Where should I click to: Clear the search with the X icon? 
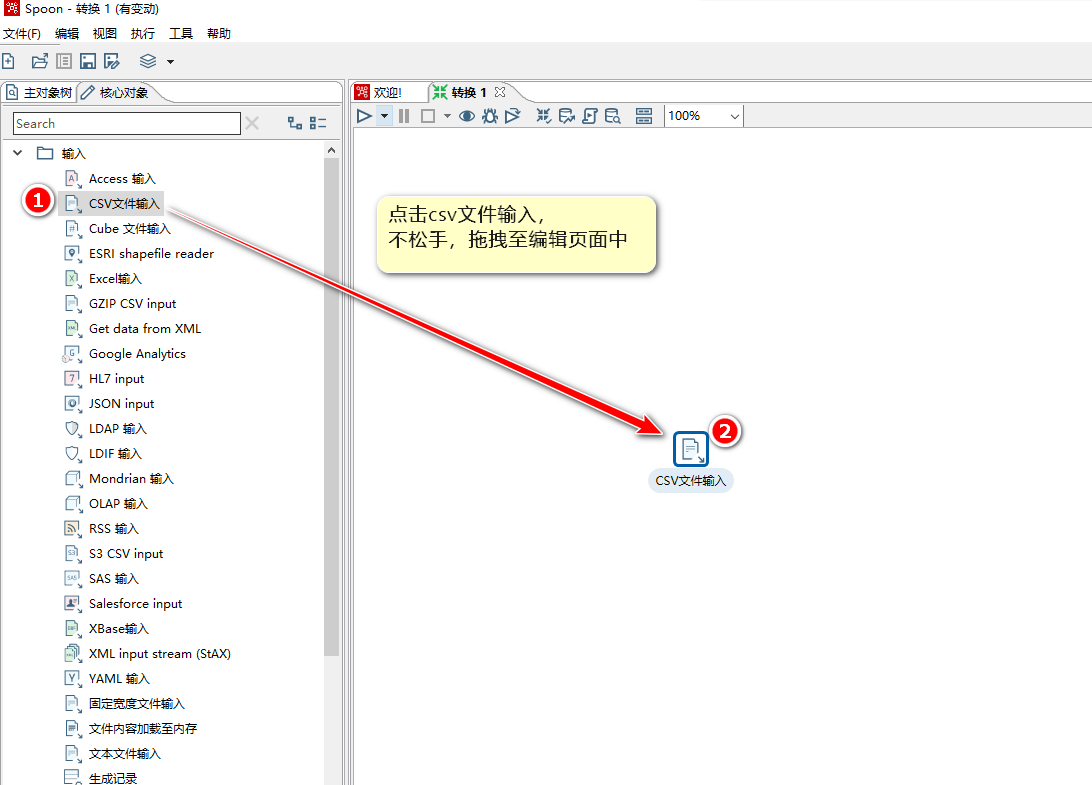coord(252,123)
